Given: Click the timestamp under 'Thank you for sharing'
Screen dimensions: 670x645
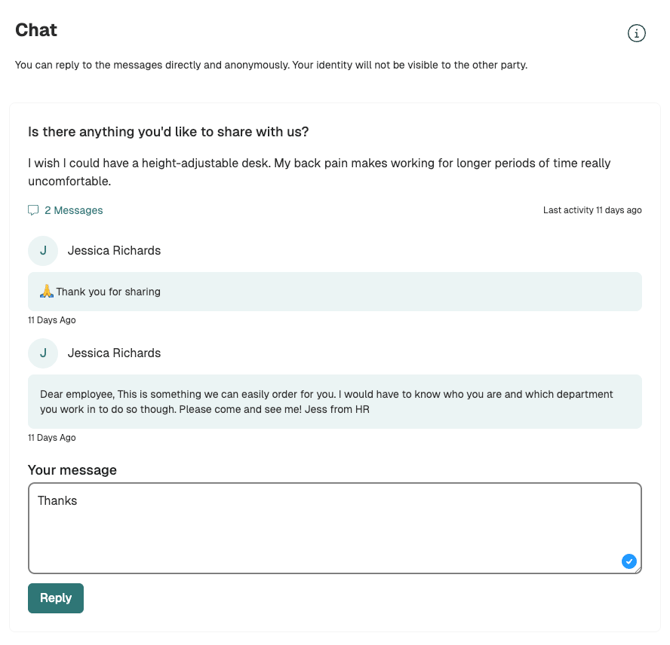Looking at the screenshot, I should pos(52,320).
